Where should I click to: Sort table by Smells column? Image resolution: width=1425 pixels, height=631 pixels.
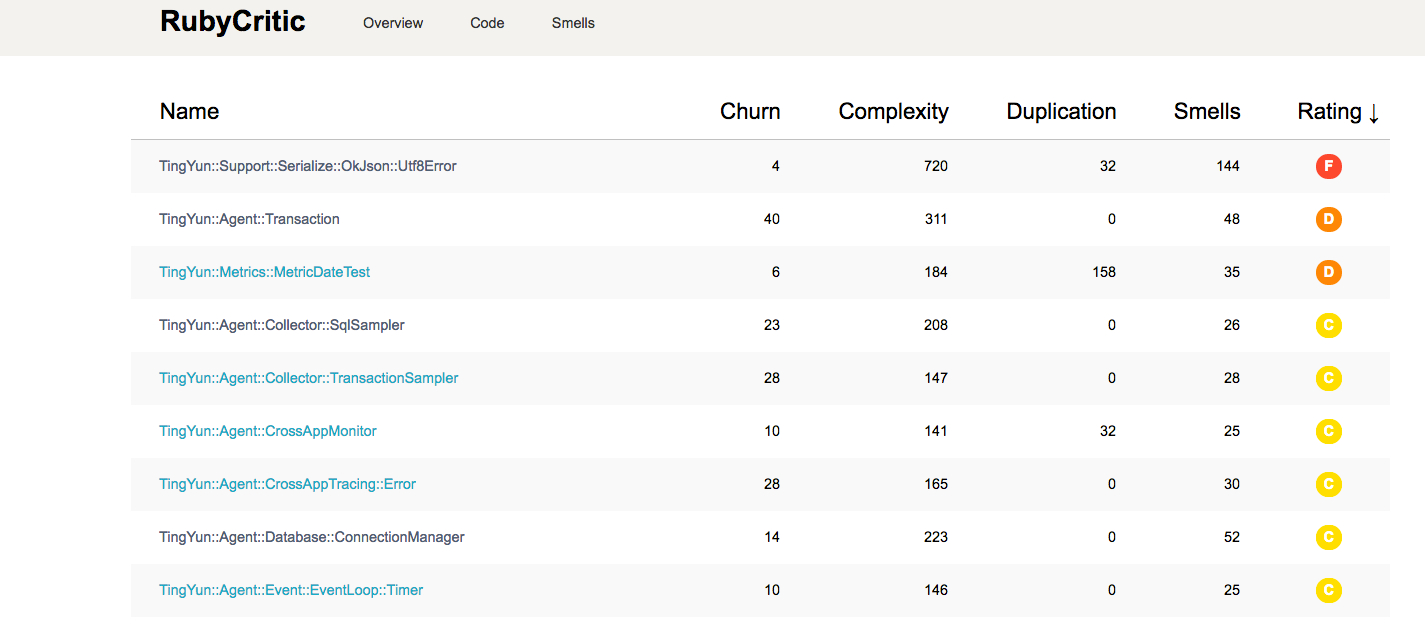pos(1207,112)
